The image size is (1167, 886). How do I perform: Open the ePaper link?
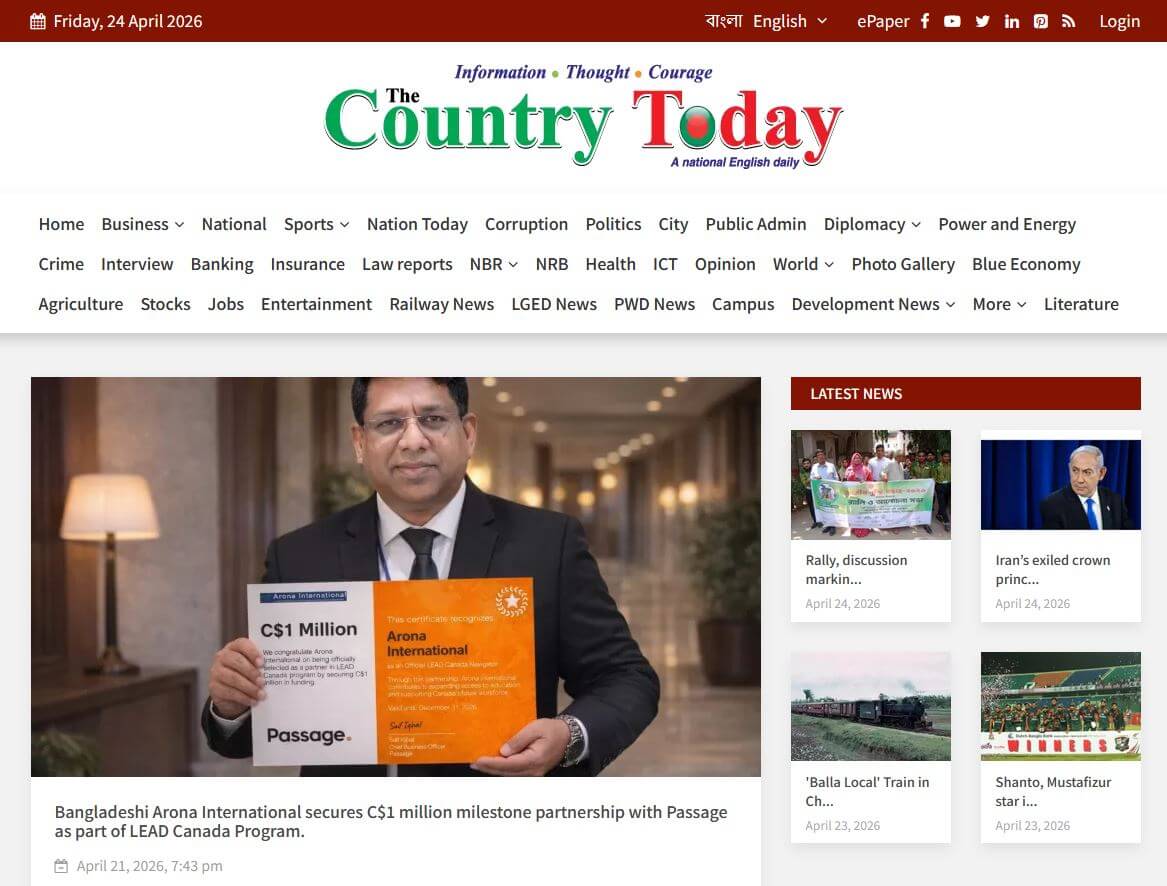click(x=883, y=21)
